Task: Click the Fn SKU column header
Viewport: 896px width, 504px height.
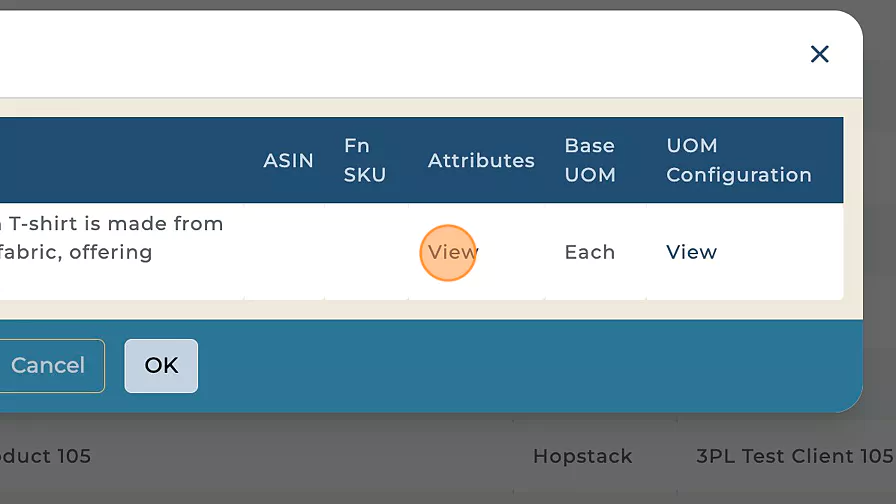Action: 364,160
